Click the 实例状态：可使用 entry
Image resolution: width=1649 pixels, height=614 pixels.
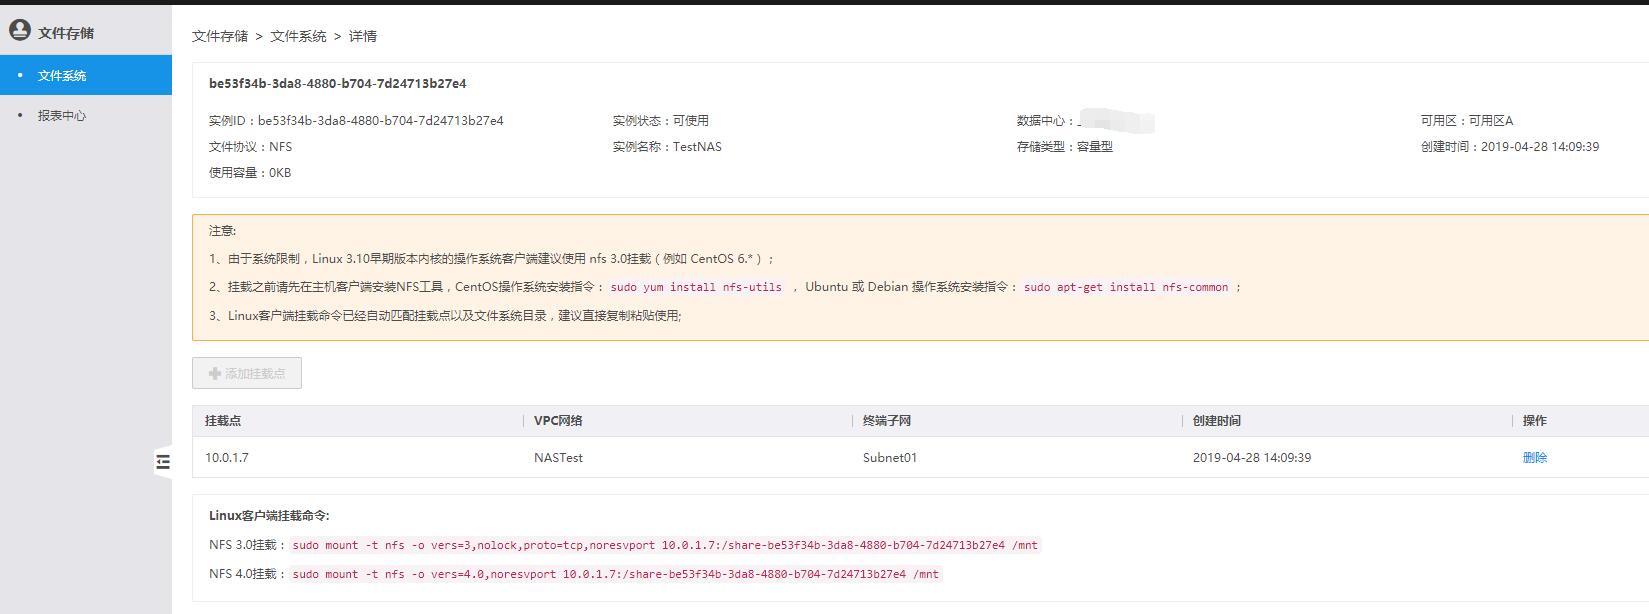(x=661, y=120)
